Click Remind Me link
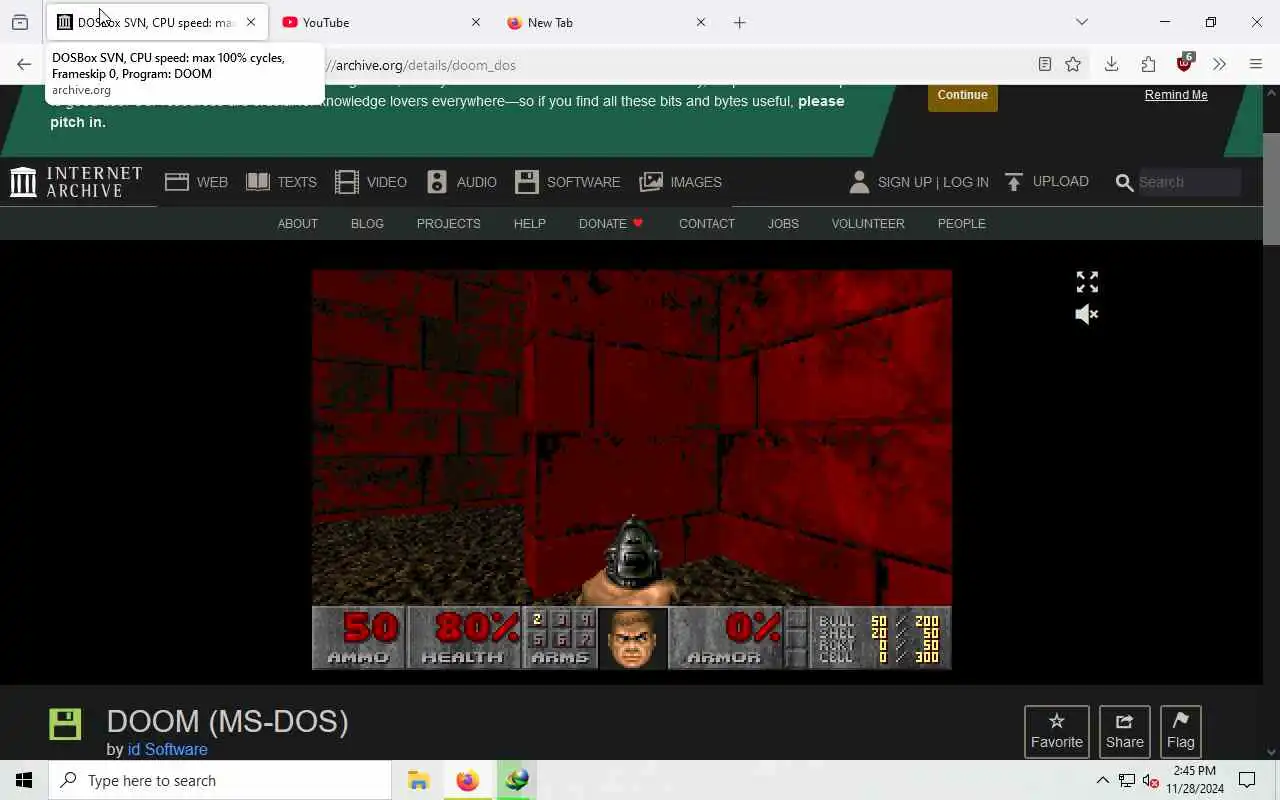1280x800 pixels. (1176, 95)
